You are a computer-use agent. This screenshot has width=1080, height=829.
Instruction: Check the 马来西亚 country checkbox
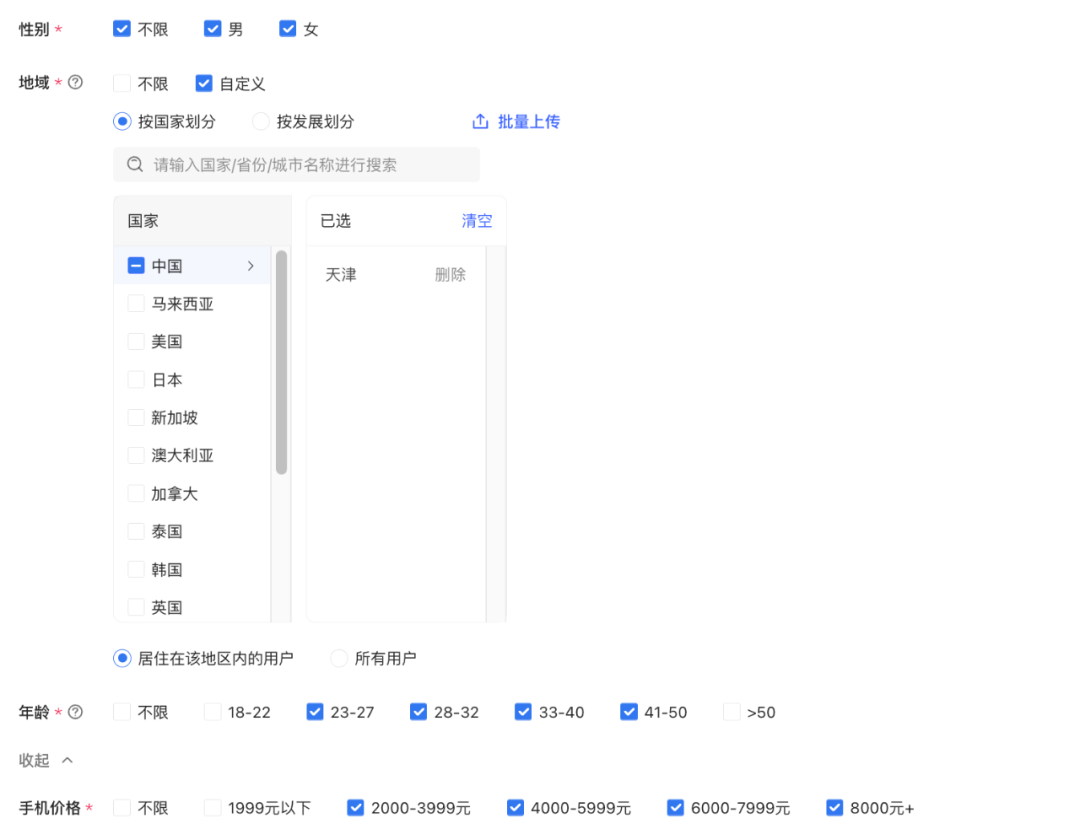tap(136, 303)
